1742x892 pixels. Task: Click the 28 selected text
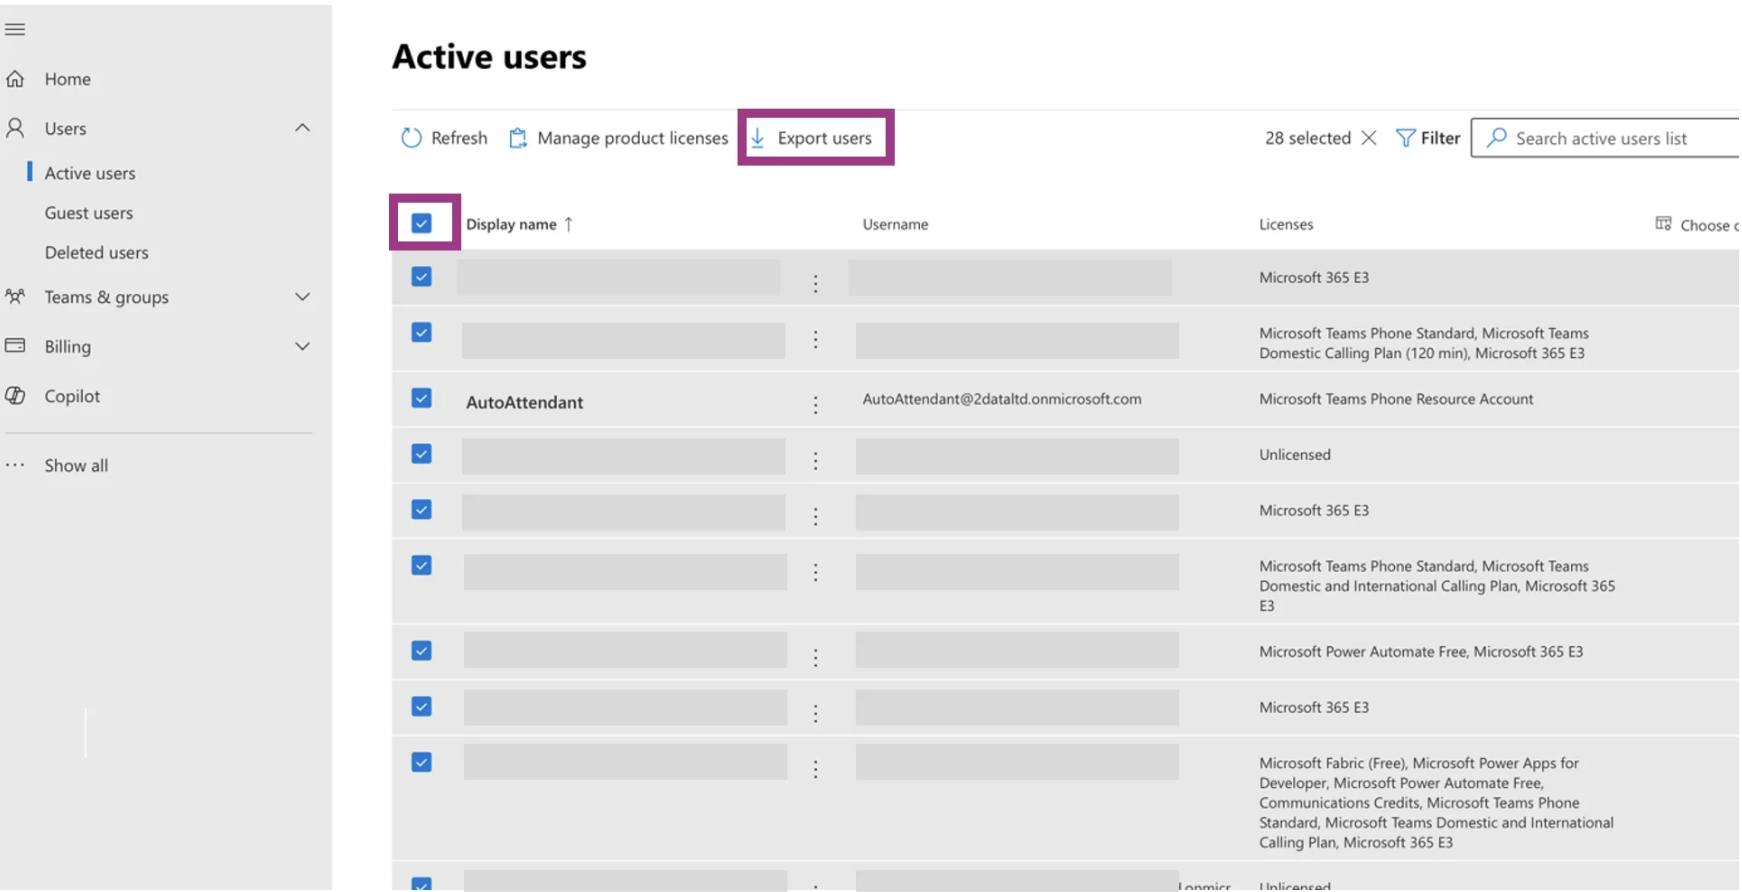click(1307, 138)
